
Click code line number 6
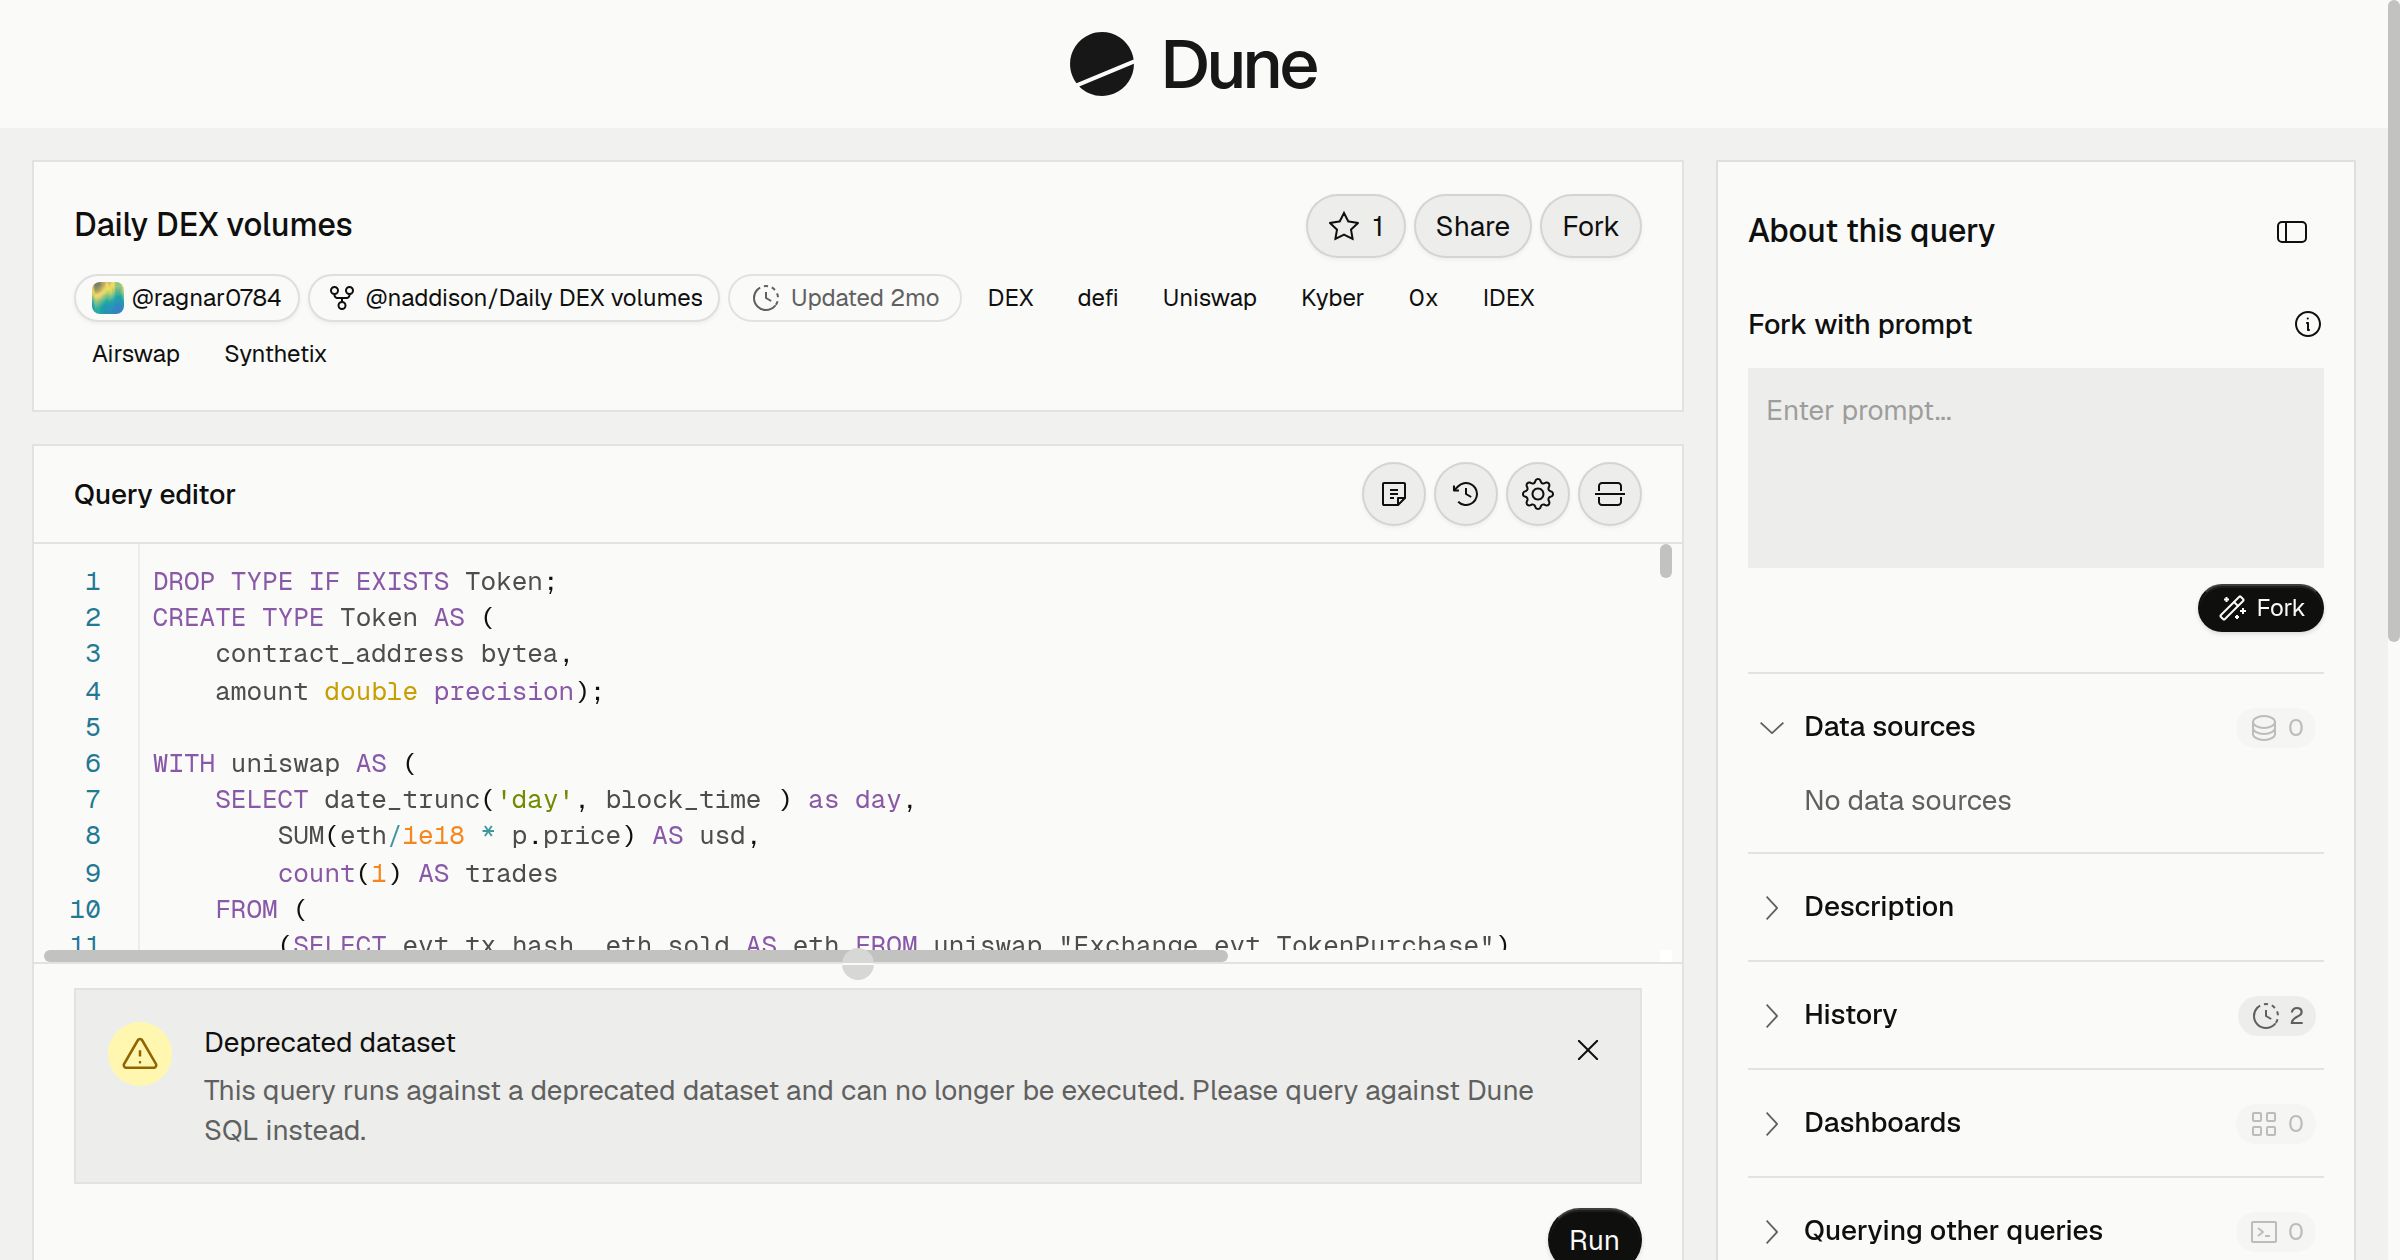coord(93,763)
